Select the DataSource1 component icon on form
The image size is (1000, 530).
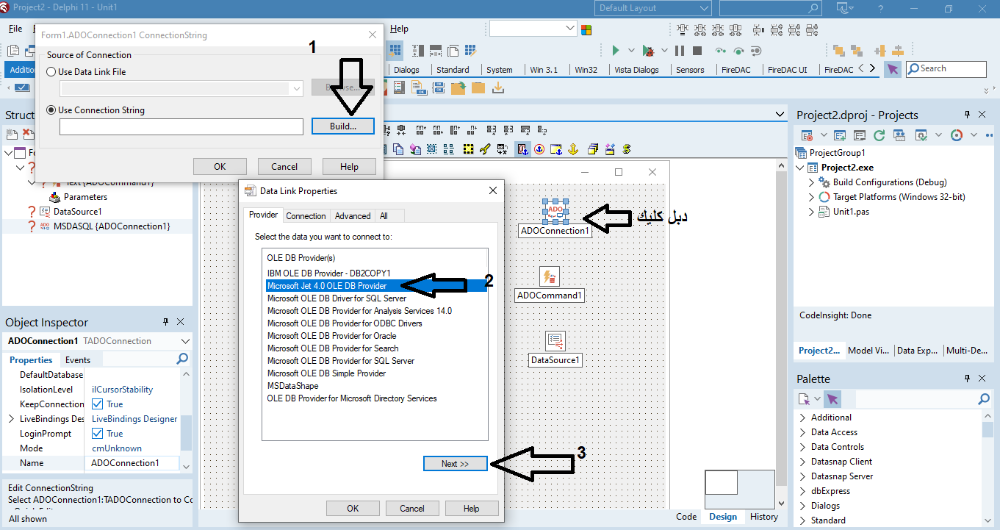pyautogui.click(x=555, y=341)
